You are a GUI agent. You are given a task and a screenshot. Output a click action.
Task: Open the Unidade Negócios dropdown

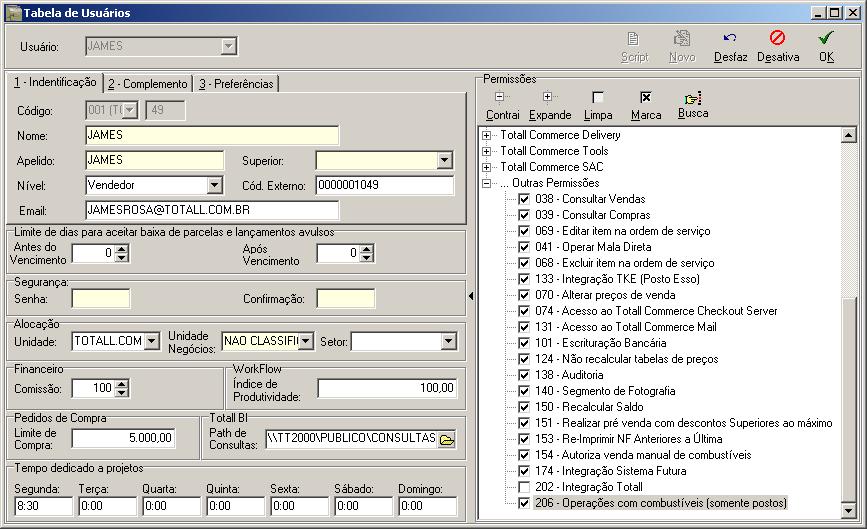[306, 341]
